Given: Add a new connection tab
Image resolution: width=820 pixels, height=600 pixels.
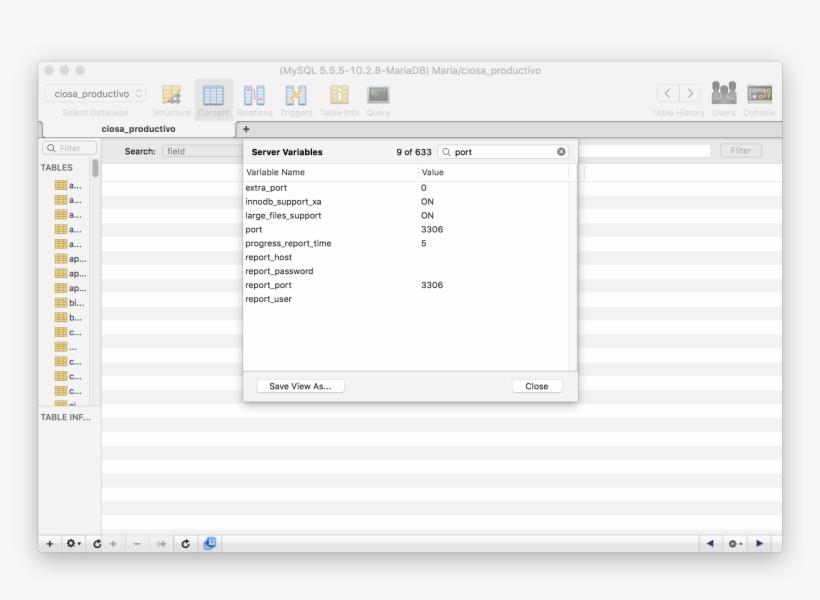Looking at the screenshot, I should [246, 129].
